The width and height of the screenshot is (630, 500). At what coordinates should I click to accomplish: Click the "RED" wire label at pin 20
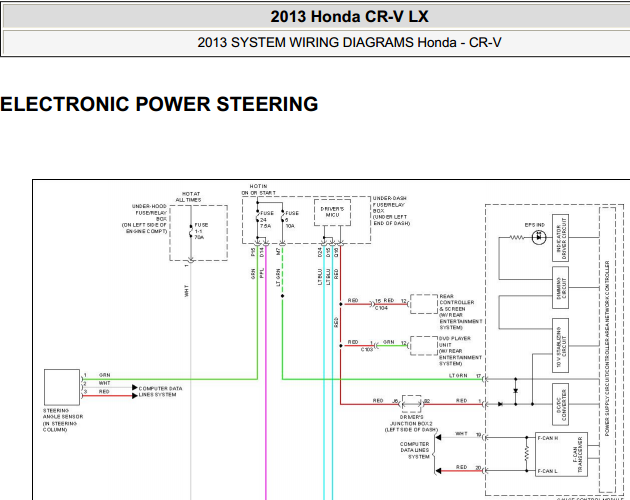[462, 467]
